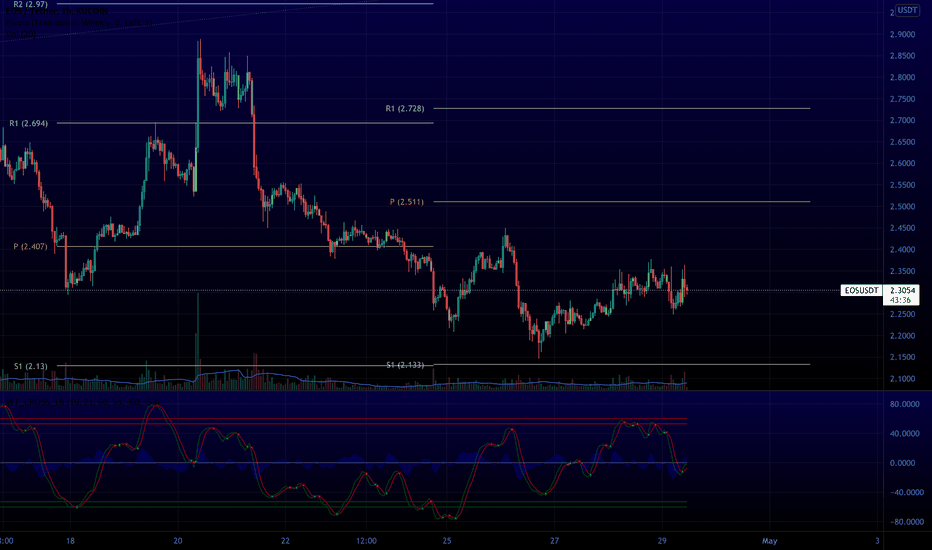Click the chart title 'EOS / Tether, 1h, KUCOIN'
The width and height of the screenshot is (932, 550).
point(57,11)
